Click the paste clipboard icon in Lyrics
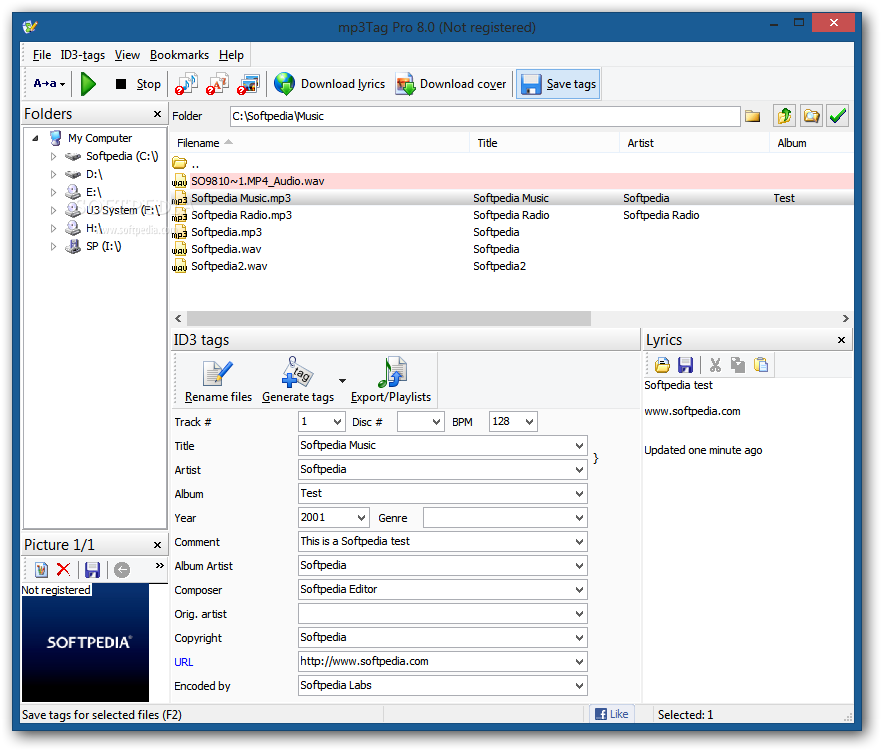This screenshot has width=882, height=751. [x=760, y=365]
